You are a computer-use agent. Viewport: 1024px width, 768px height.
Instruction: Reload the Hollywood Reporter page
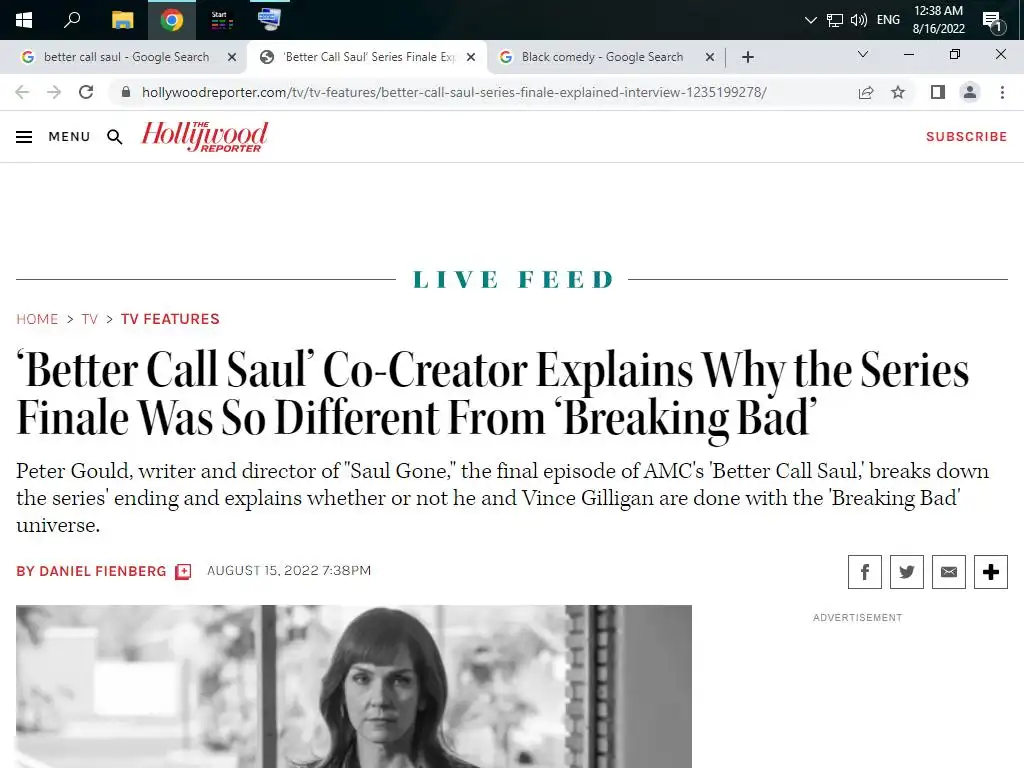coord(86,92)
